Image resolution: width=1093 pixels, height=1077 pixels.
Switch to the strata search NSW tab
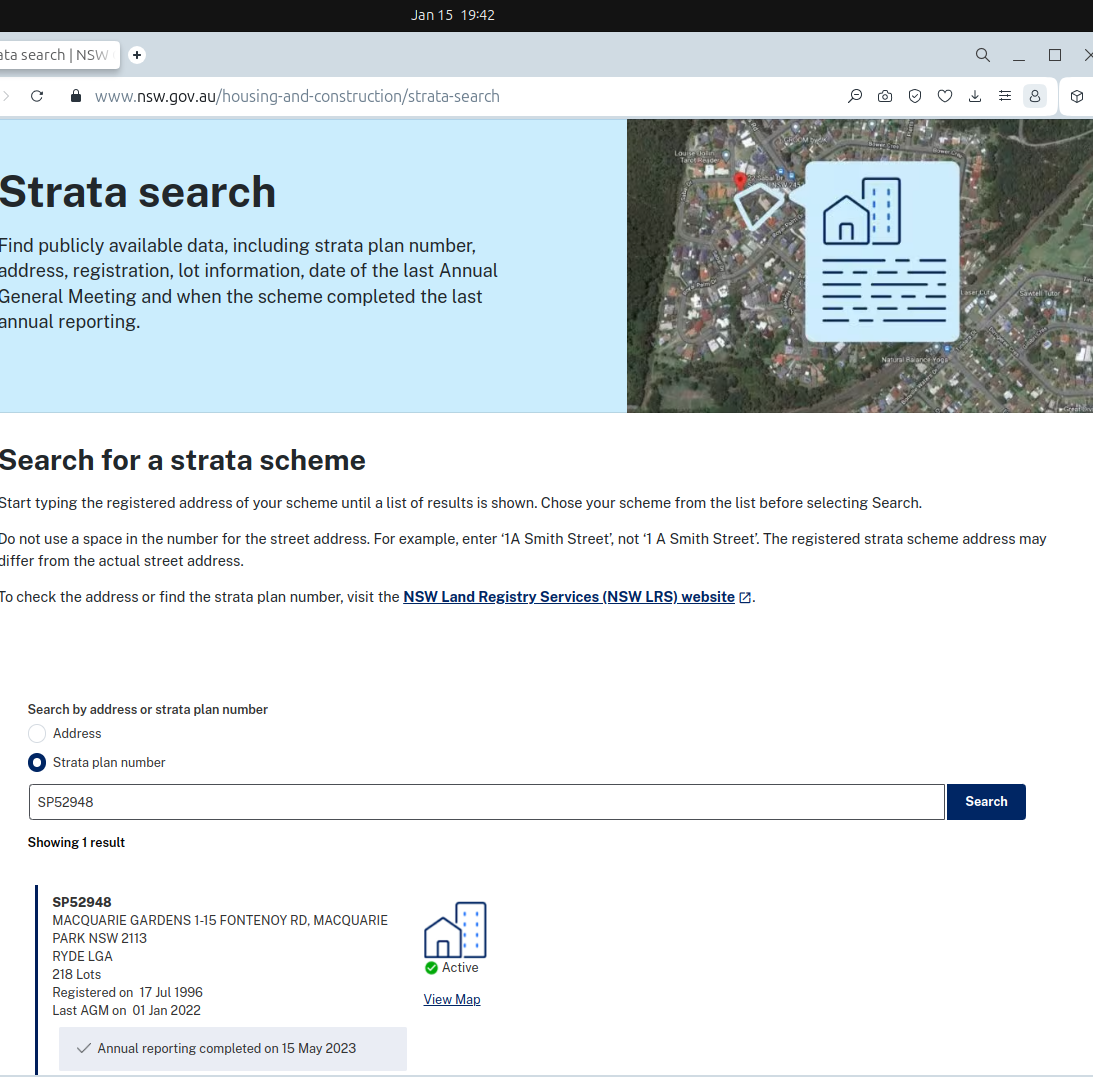(x=59, y=55)
